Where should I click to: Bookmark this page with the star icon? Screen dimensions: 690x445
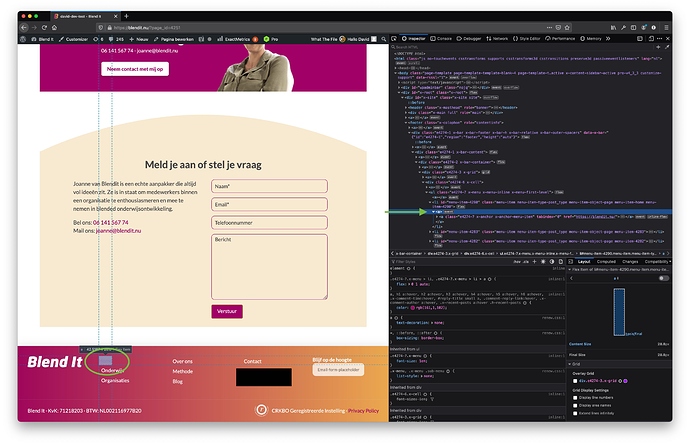pos(568,27)
